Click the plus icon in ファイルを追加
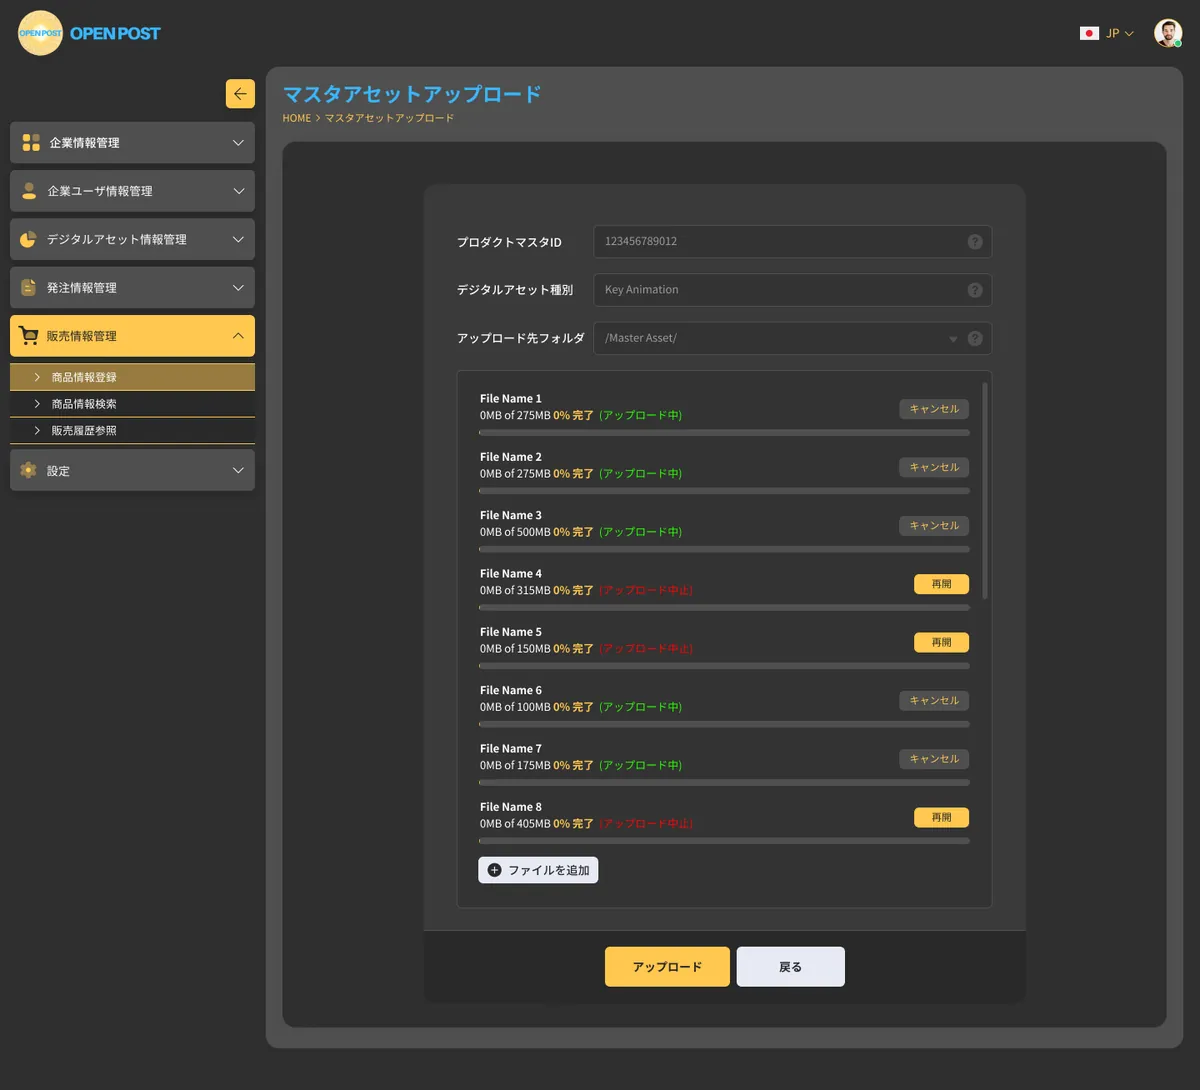 tap(494, 870)
